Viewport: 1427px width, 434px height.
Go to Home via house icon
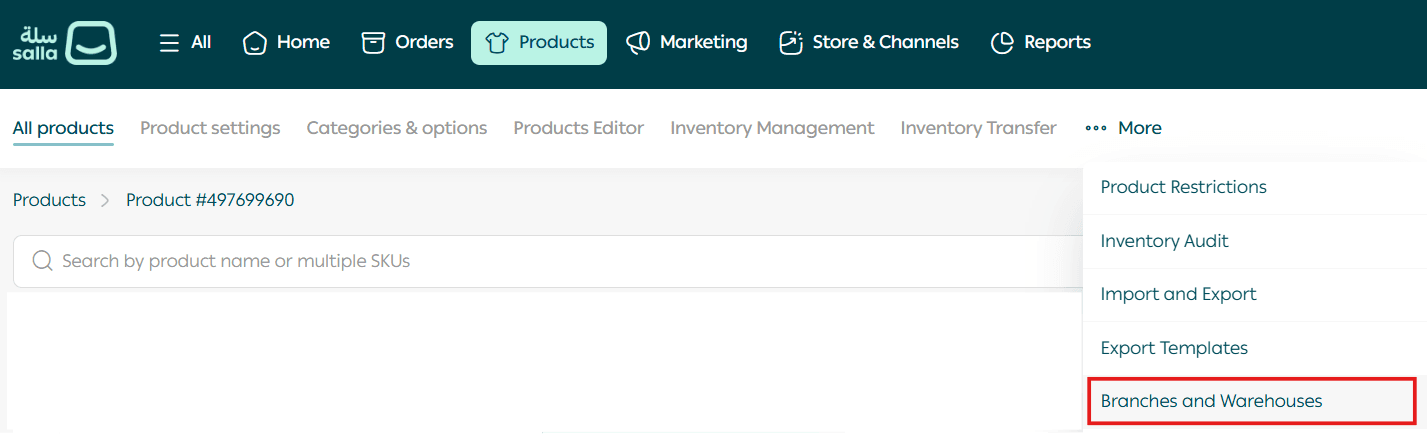pos(256,43)
